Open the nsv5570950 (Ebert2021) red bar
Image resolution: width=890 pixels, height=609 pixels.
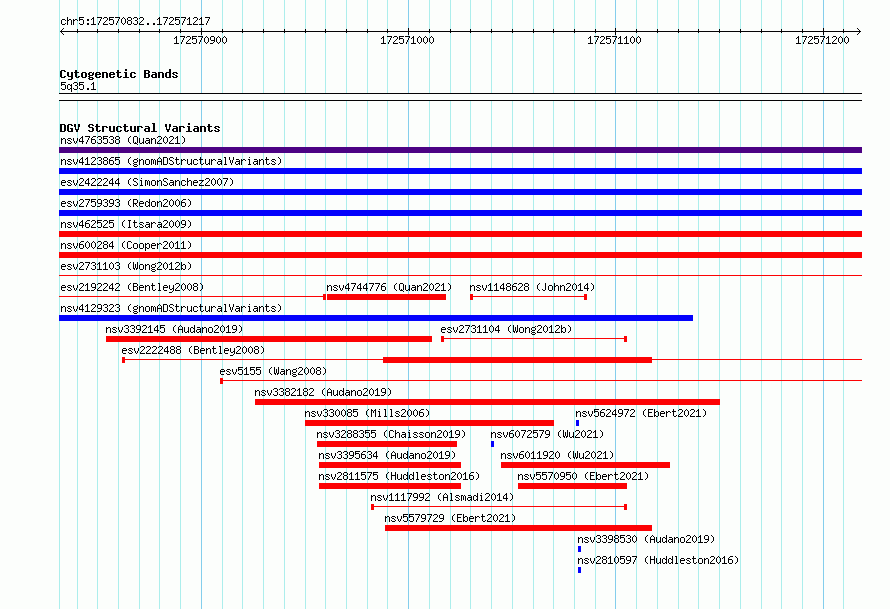point(572,486)
